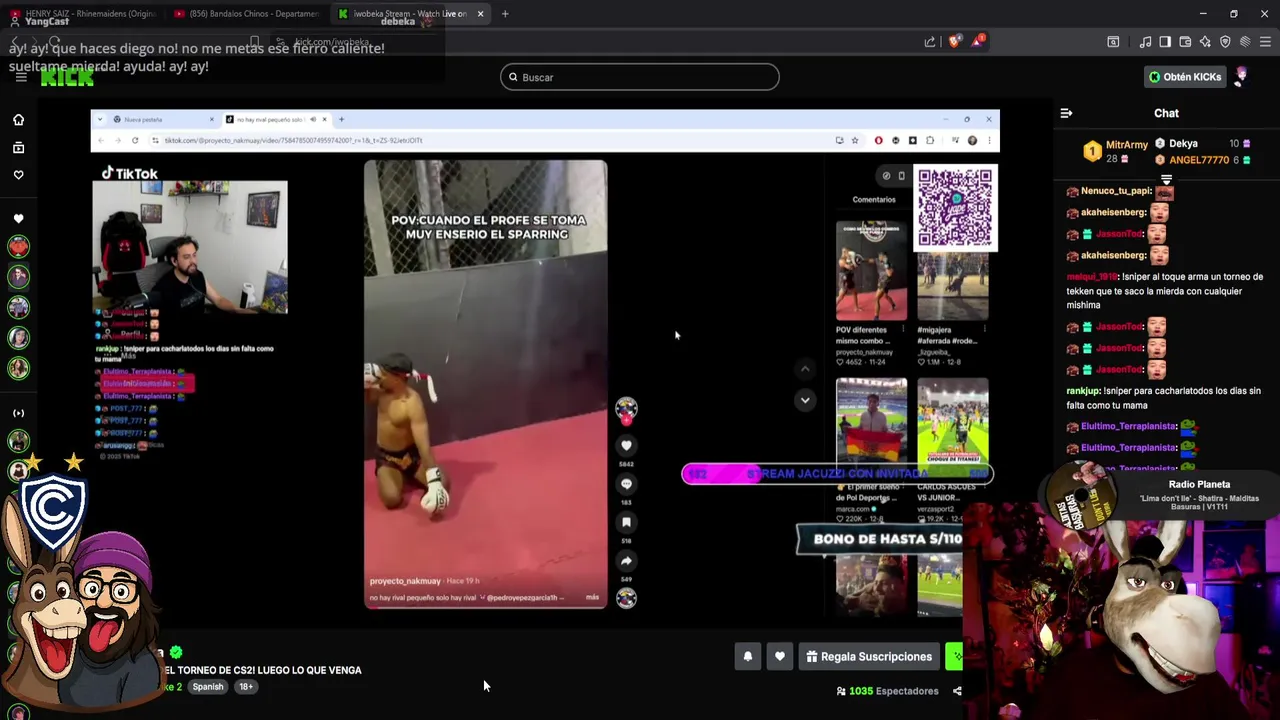Screen dimensions: 1280x720
Task: Open the browser main hamburger menu
Action: tap(1265, 42)
